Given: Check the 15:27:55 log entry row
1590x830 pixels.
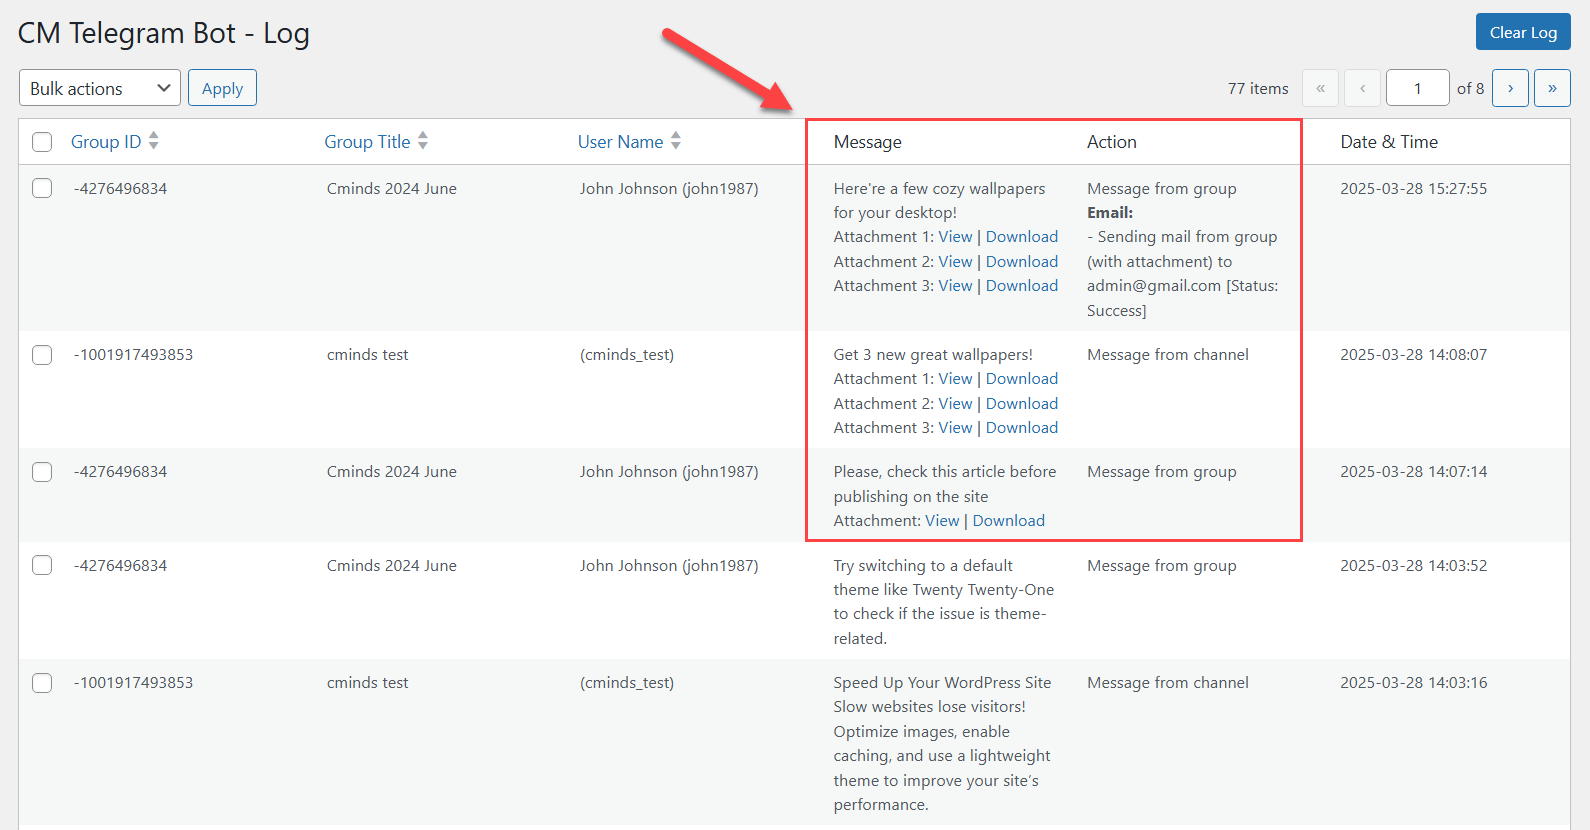Looking at the screenshot, I should [x=42, y=188].
